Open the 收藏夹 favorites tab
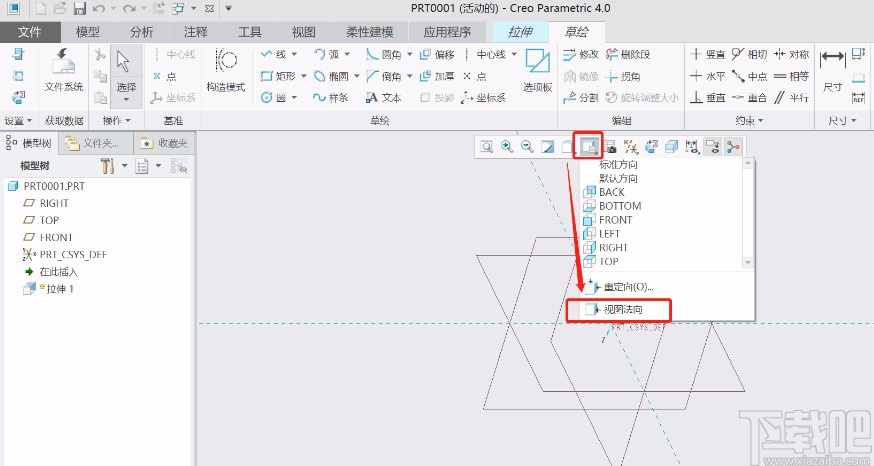This screenshot has height=466, width=874. [164, 143]
